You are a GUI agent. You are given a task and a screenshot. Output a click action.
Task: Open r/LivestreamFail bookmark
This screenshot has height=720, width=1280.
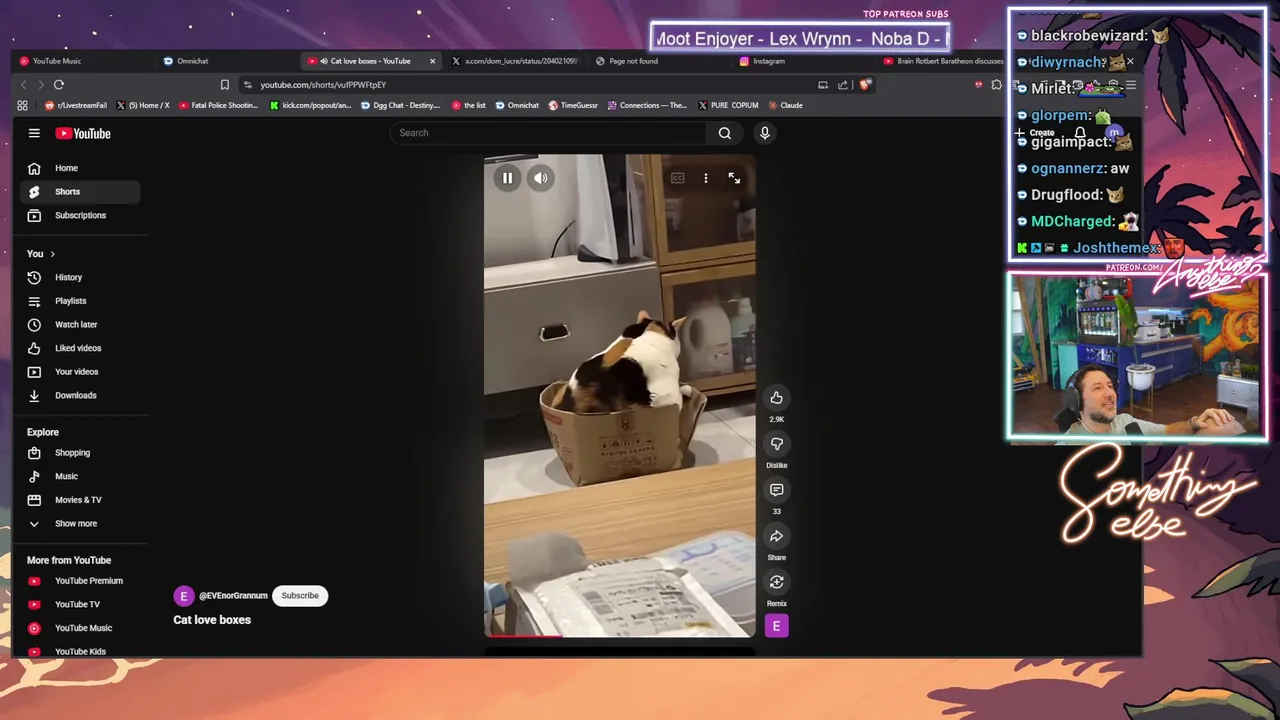pos(76,105)
